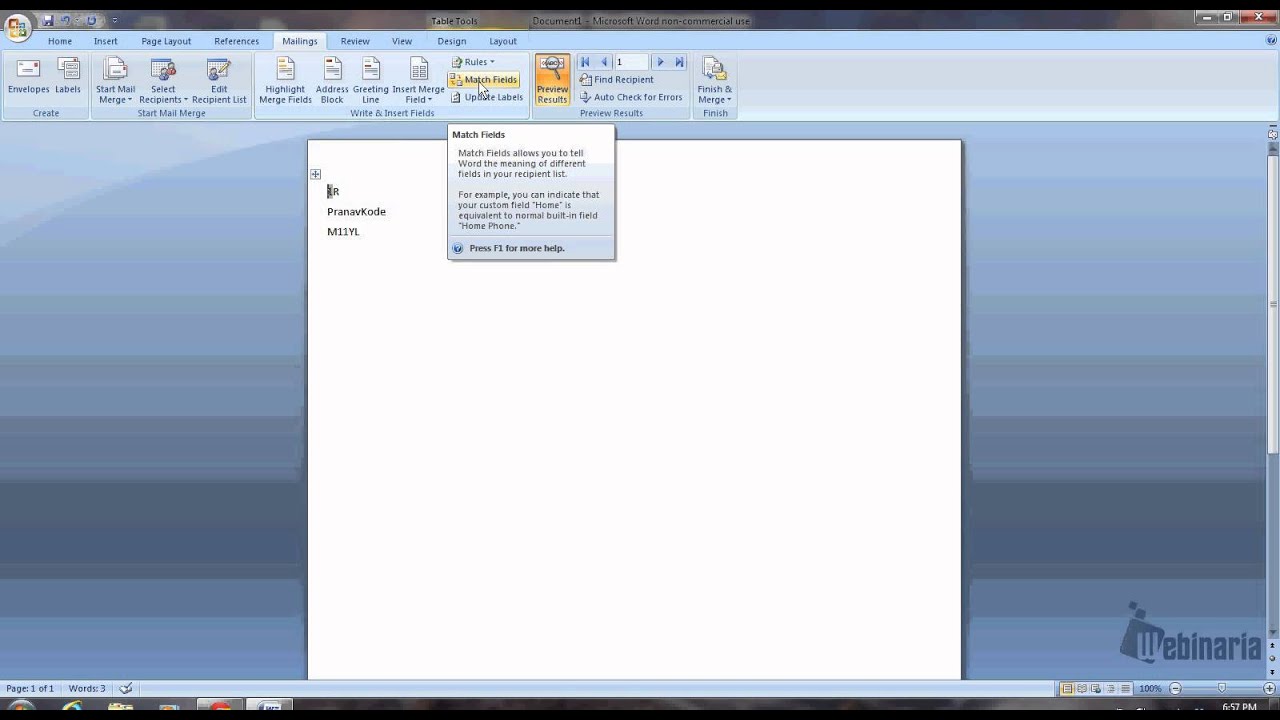Redo action in Quick Access toolbar
The image size is (1280, 720).
click(91, 20)
